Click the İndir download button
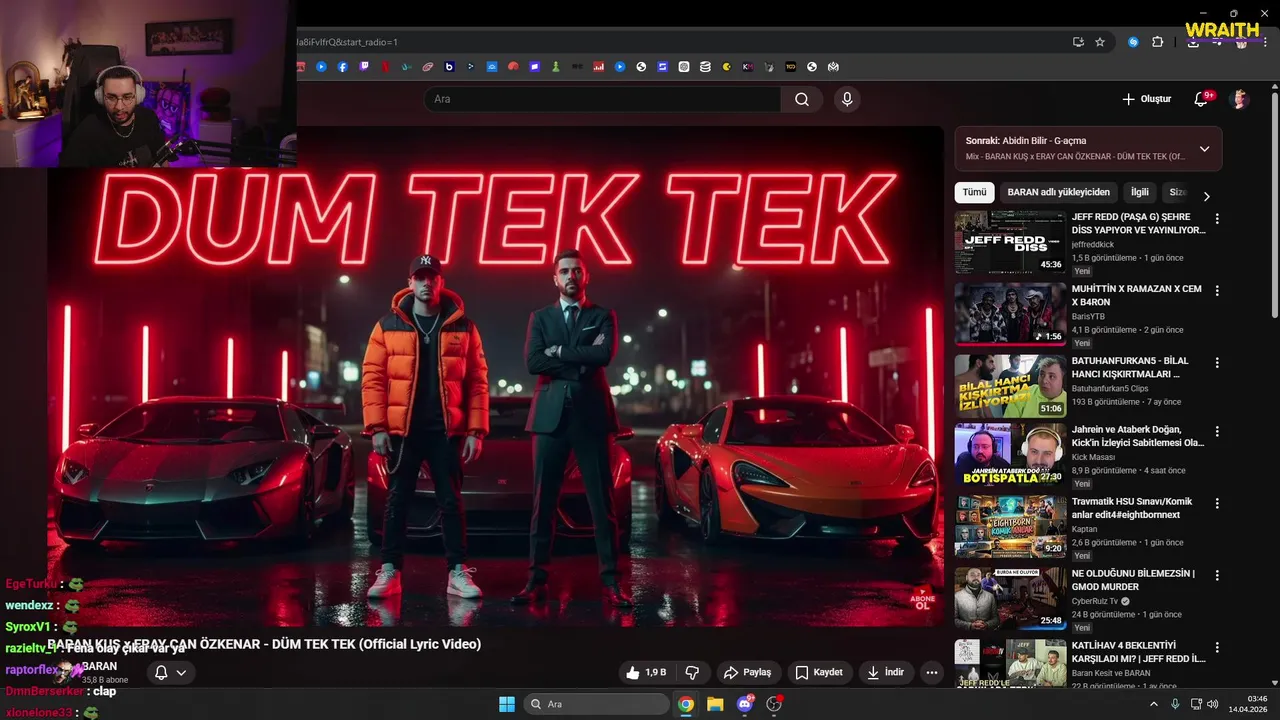The height and width of the screenshot is (720, 1280). [886, 673]
